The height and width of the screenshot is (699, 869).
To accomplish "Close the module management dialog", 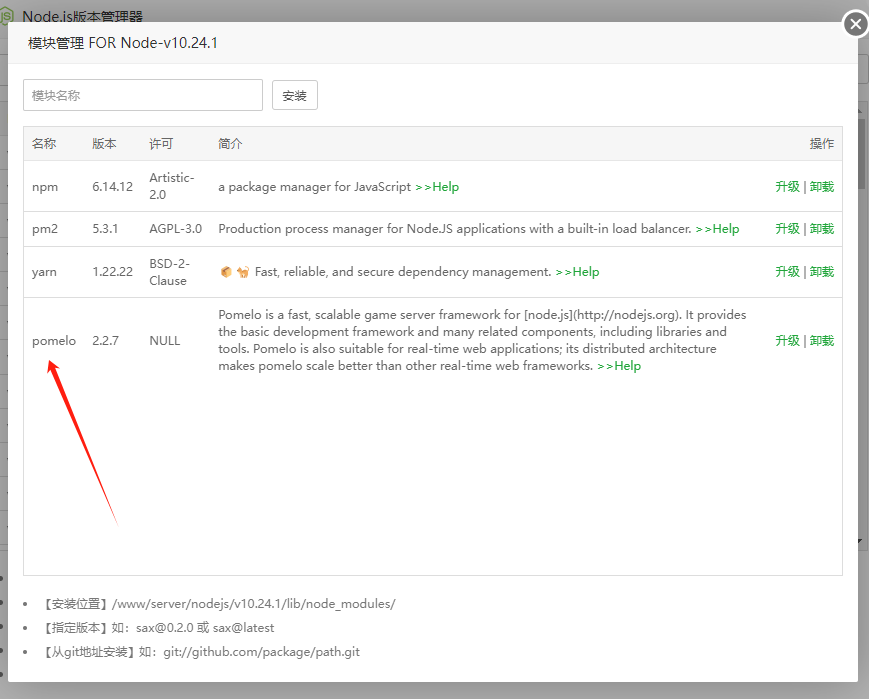I will coord(856,24).
